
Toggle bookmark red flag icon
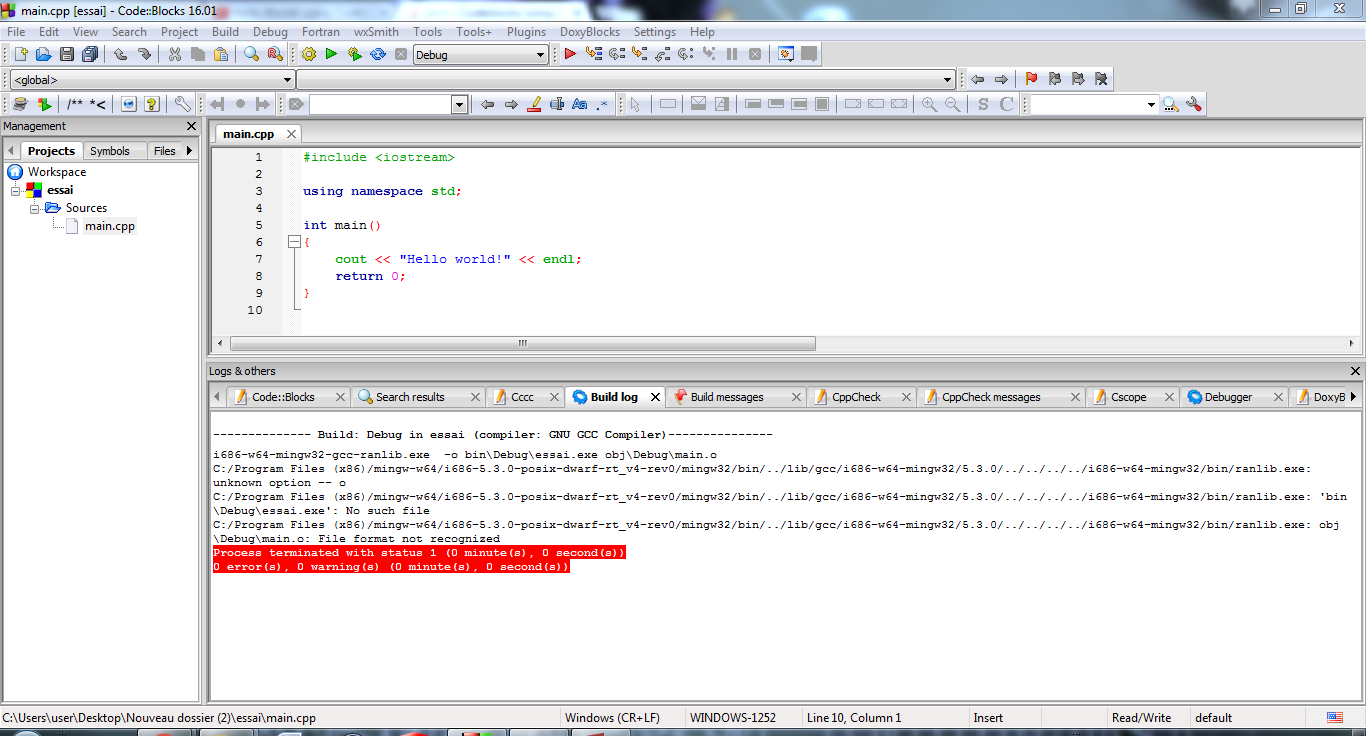click(1031, 79)
